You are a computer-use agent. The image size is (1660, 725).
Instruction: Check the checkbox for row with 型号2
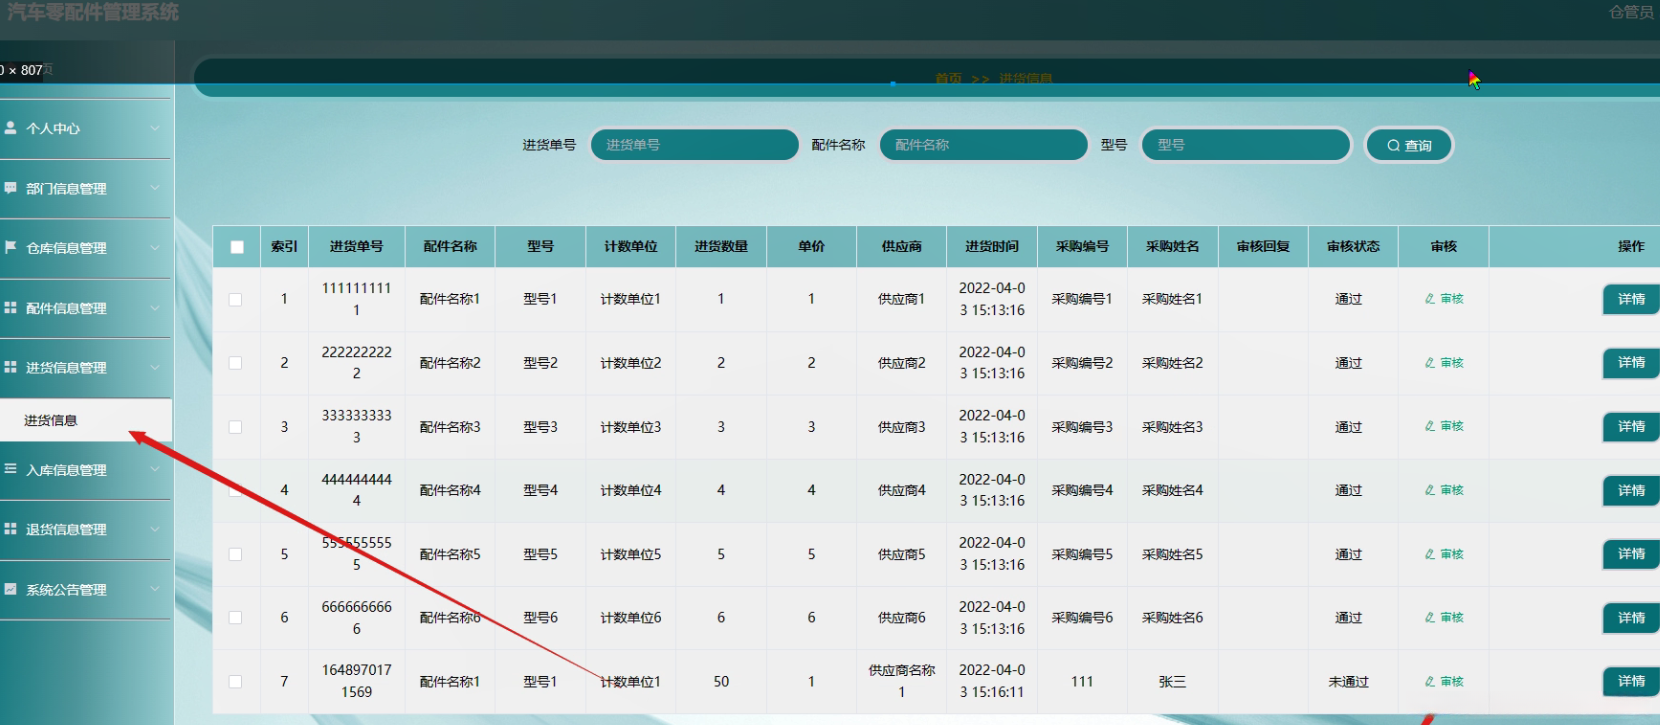coord(235,363)
